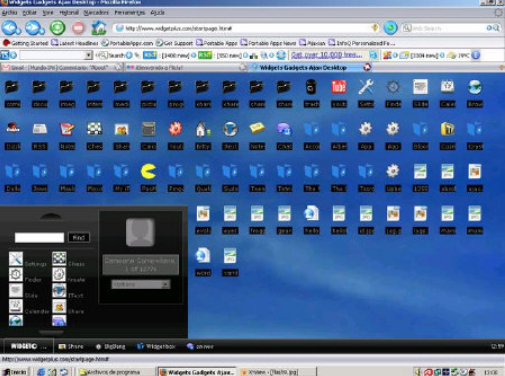
Task: Click BigBang item in widget taskbar
Action: click(111, 346)
